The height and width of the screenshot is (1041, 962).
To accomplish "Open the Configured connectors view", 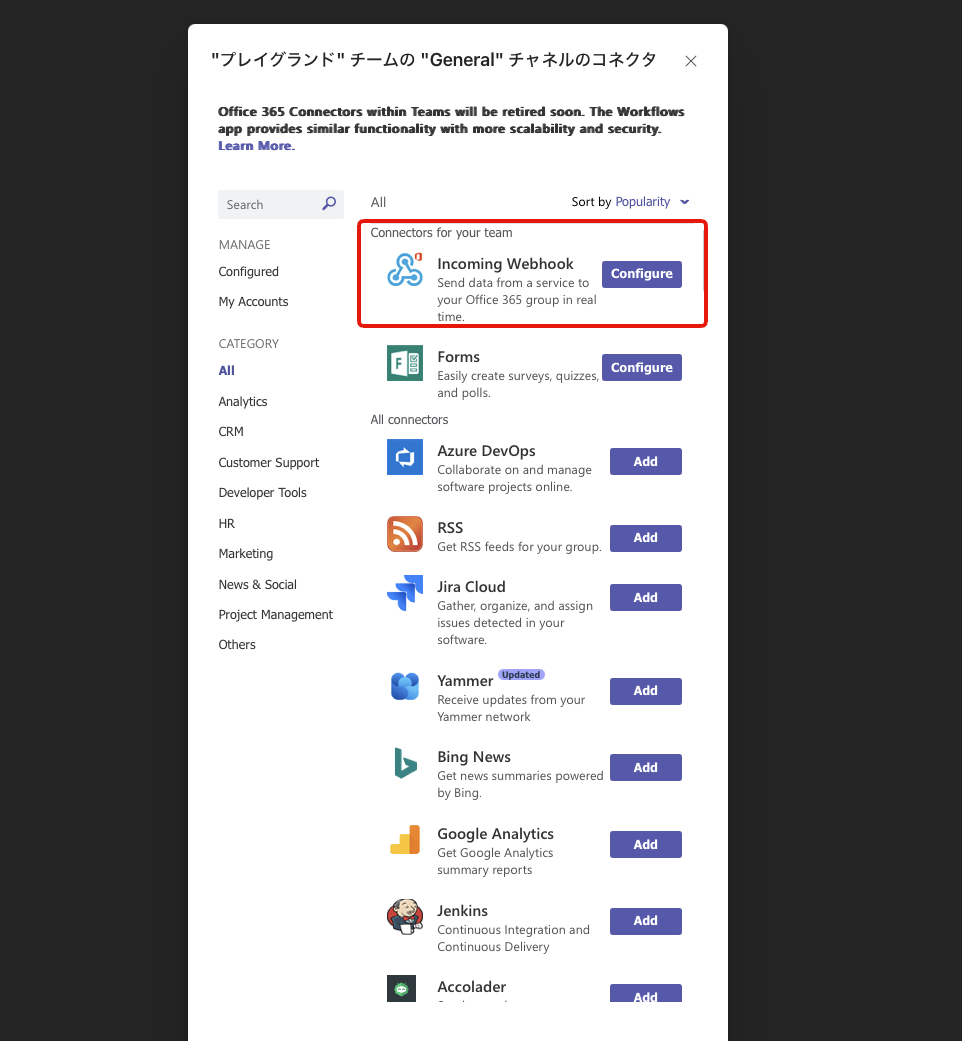I will pos(248,272).
